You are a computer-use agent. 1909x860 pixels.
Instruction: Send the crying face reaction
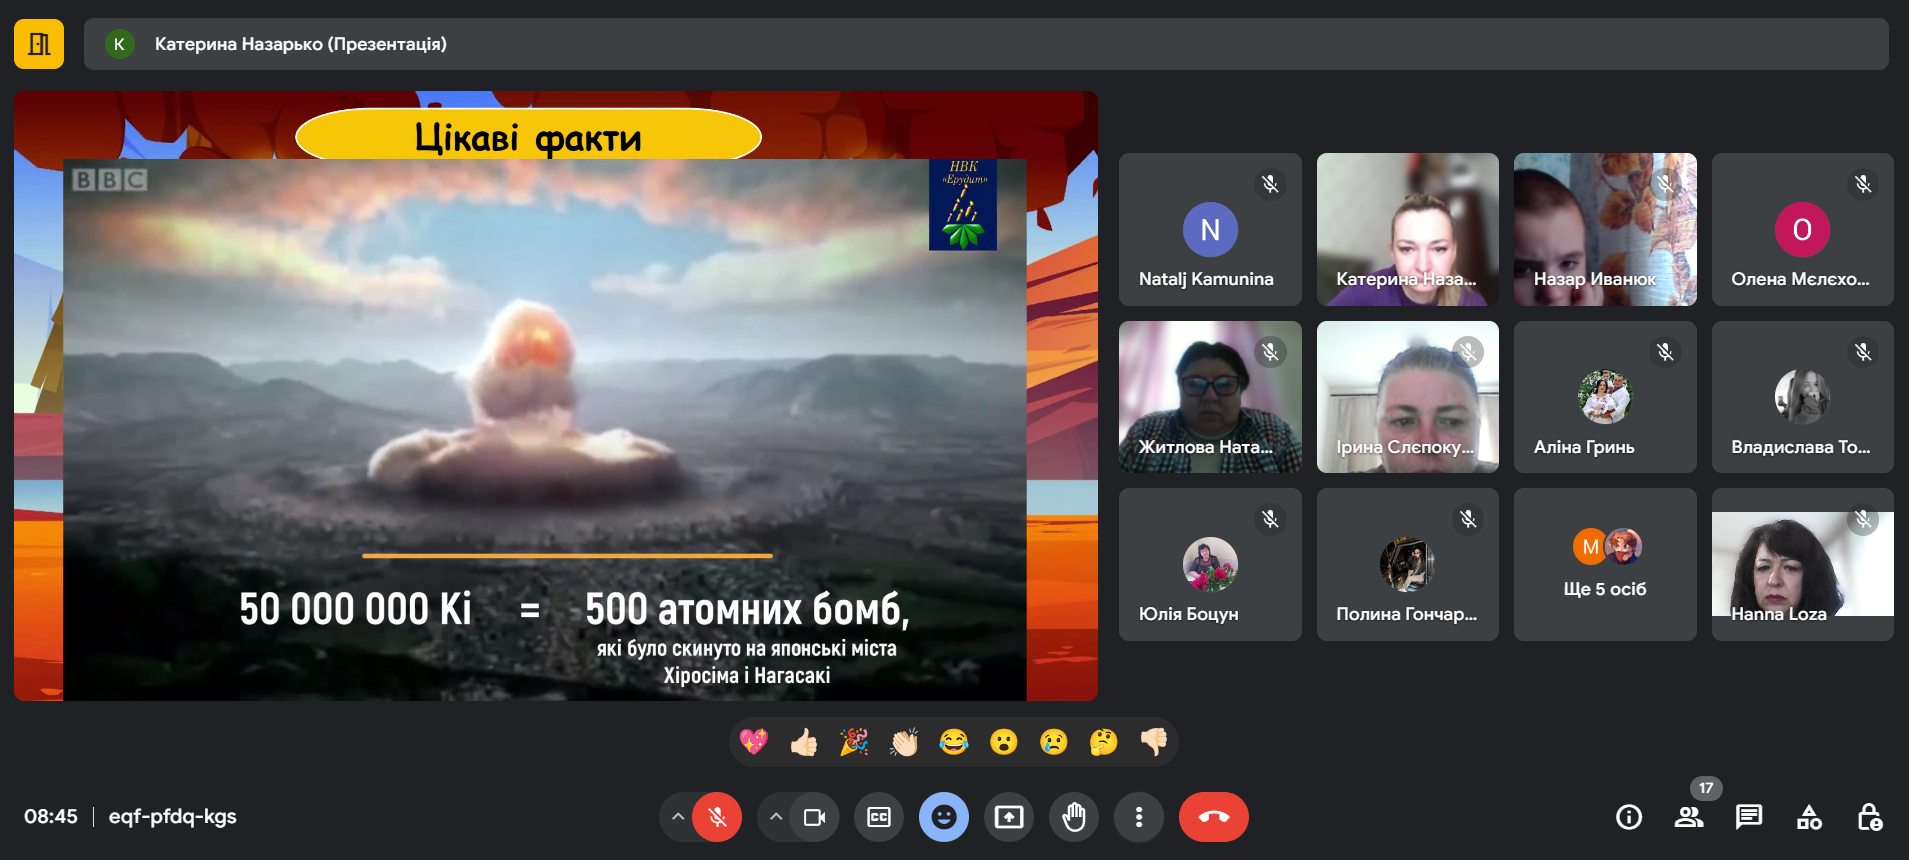(1053, 742)
